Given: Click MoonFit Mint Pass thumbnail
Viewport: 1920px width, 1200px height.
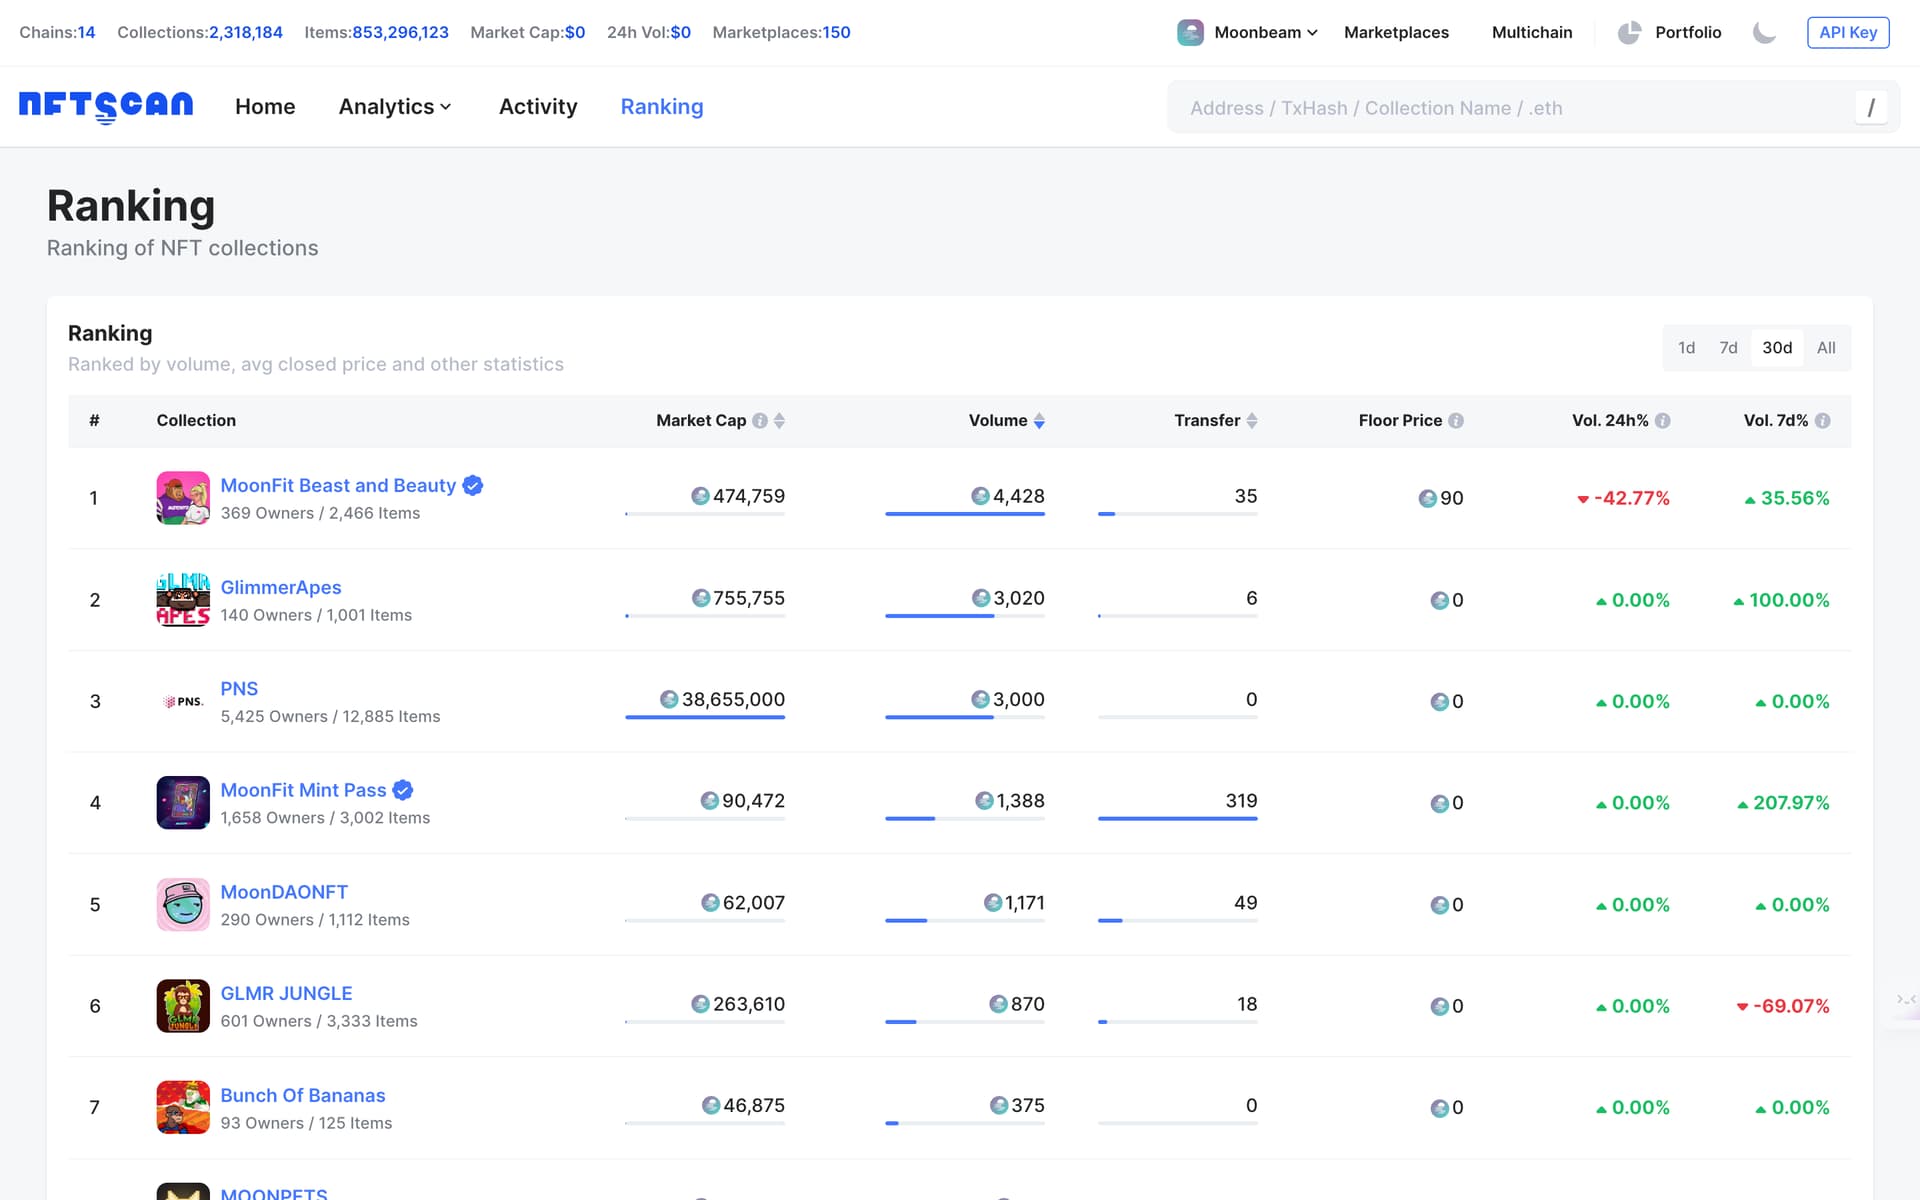Looking at the screenshot, I should coord(183,803).
